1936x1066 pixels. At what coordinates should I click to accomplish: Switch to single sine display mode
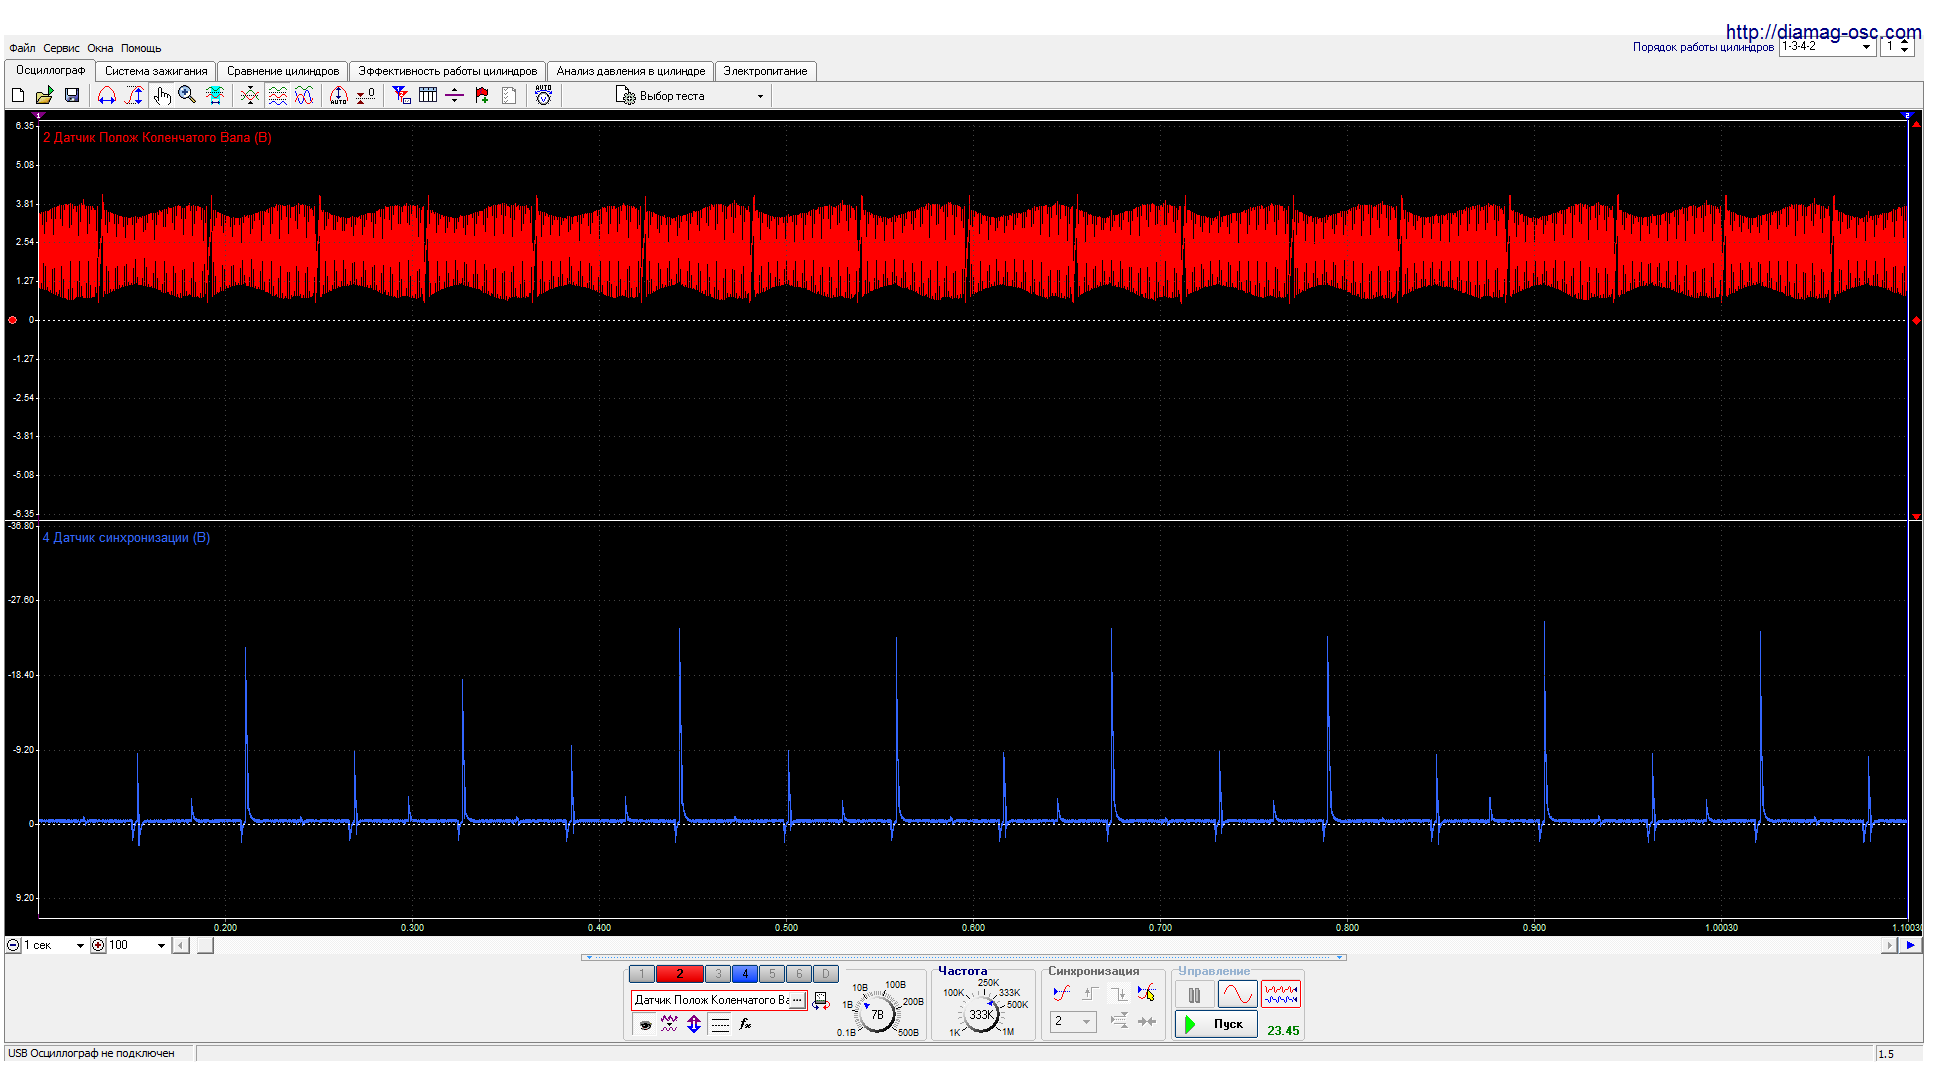pyautogui.click(x=1237, y=995)
